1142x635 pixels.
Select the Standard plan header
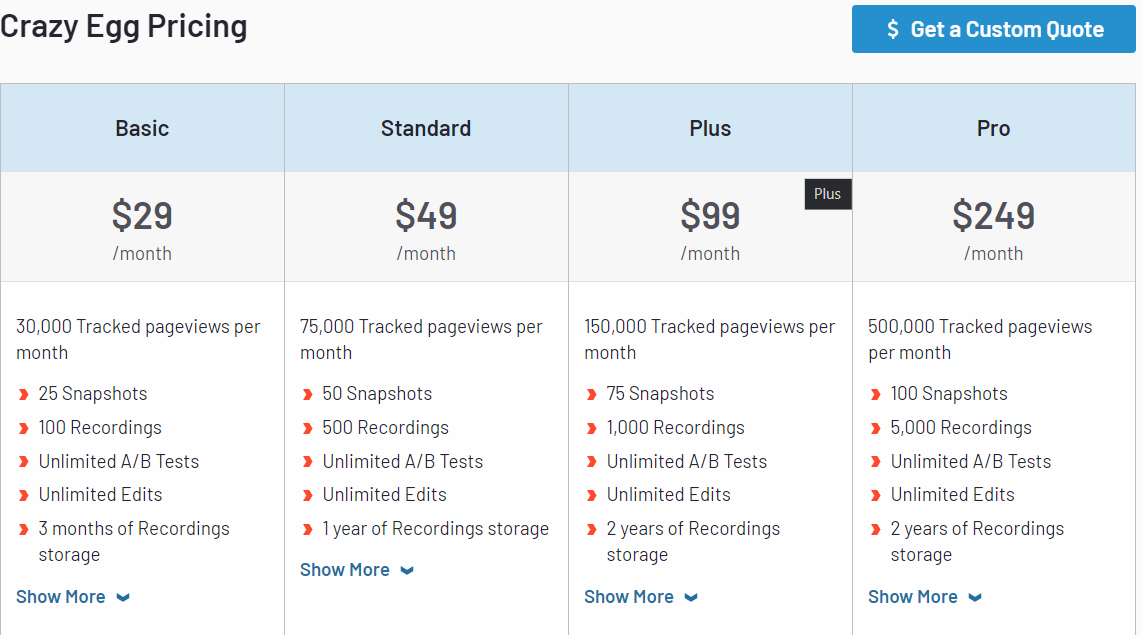click(x=426, y=128)
